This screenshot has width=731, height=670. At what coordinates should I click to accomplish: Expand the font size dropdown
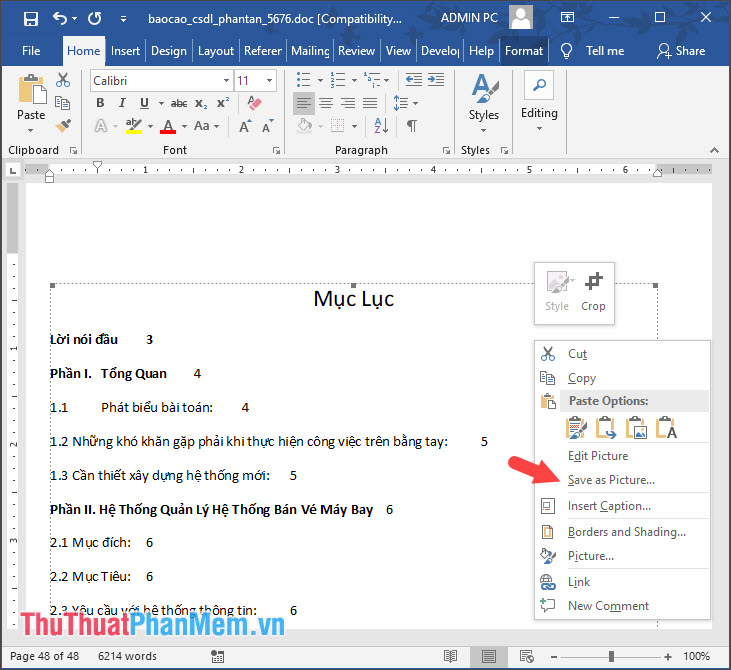click(x=270, y=80)
